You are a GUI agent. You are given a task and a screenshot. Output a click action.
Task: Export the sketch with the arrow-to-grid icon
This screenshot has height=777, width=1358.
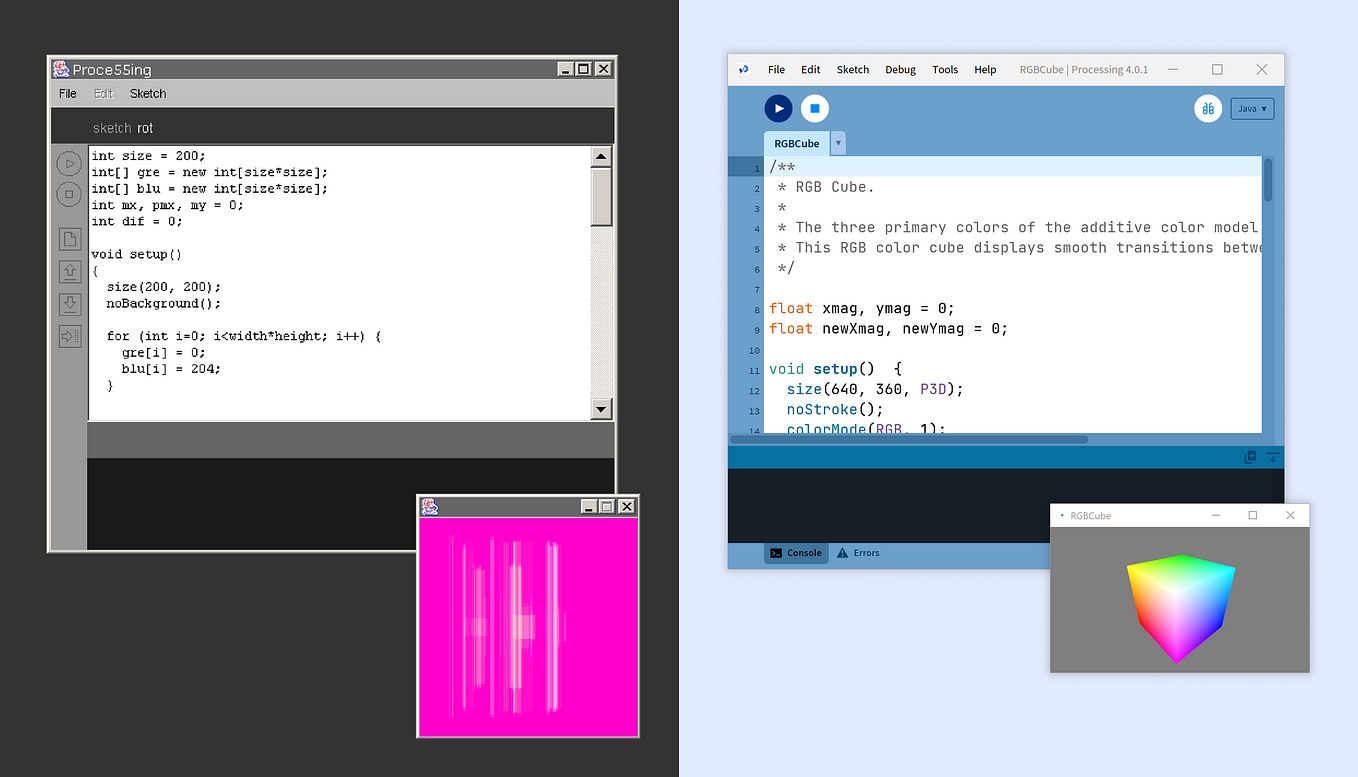pyautogui.click(x=68, y=336)
